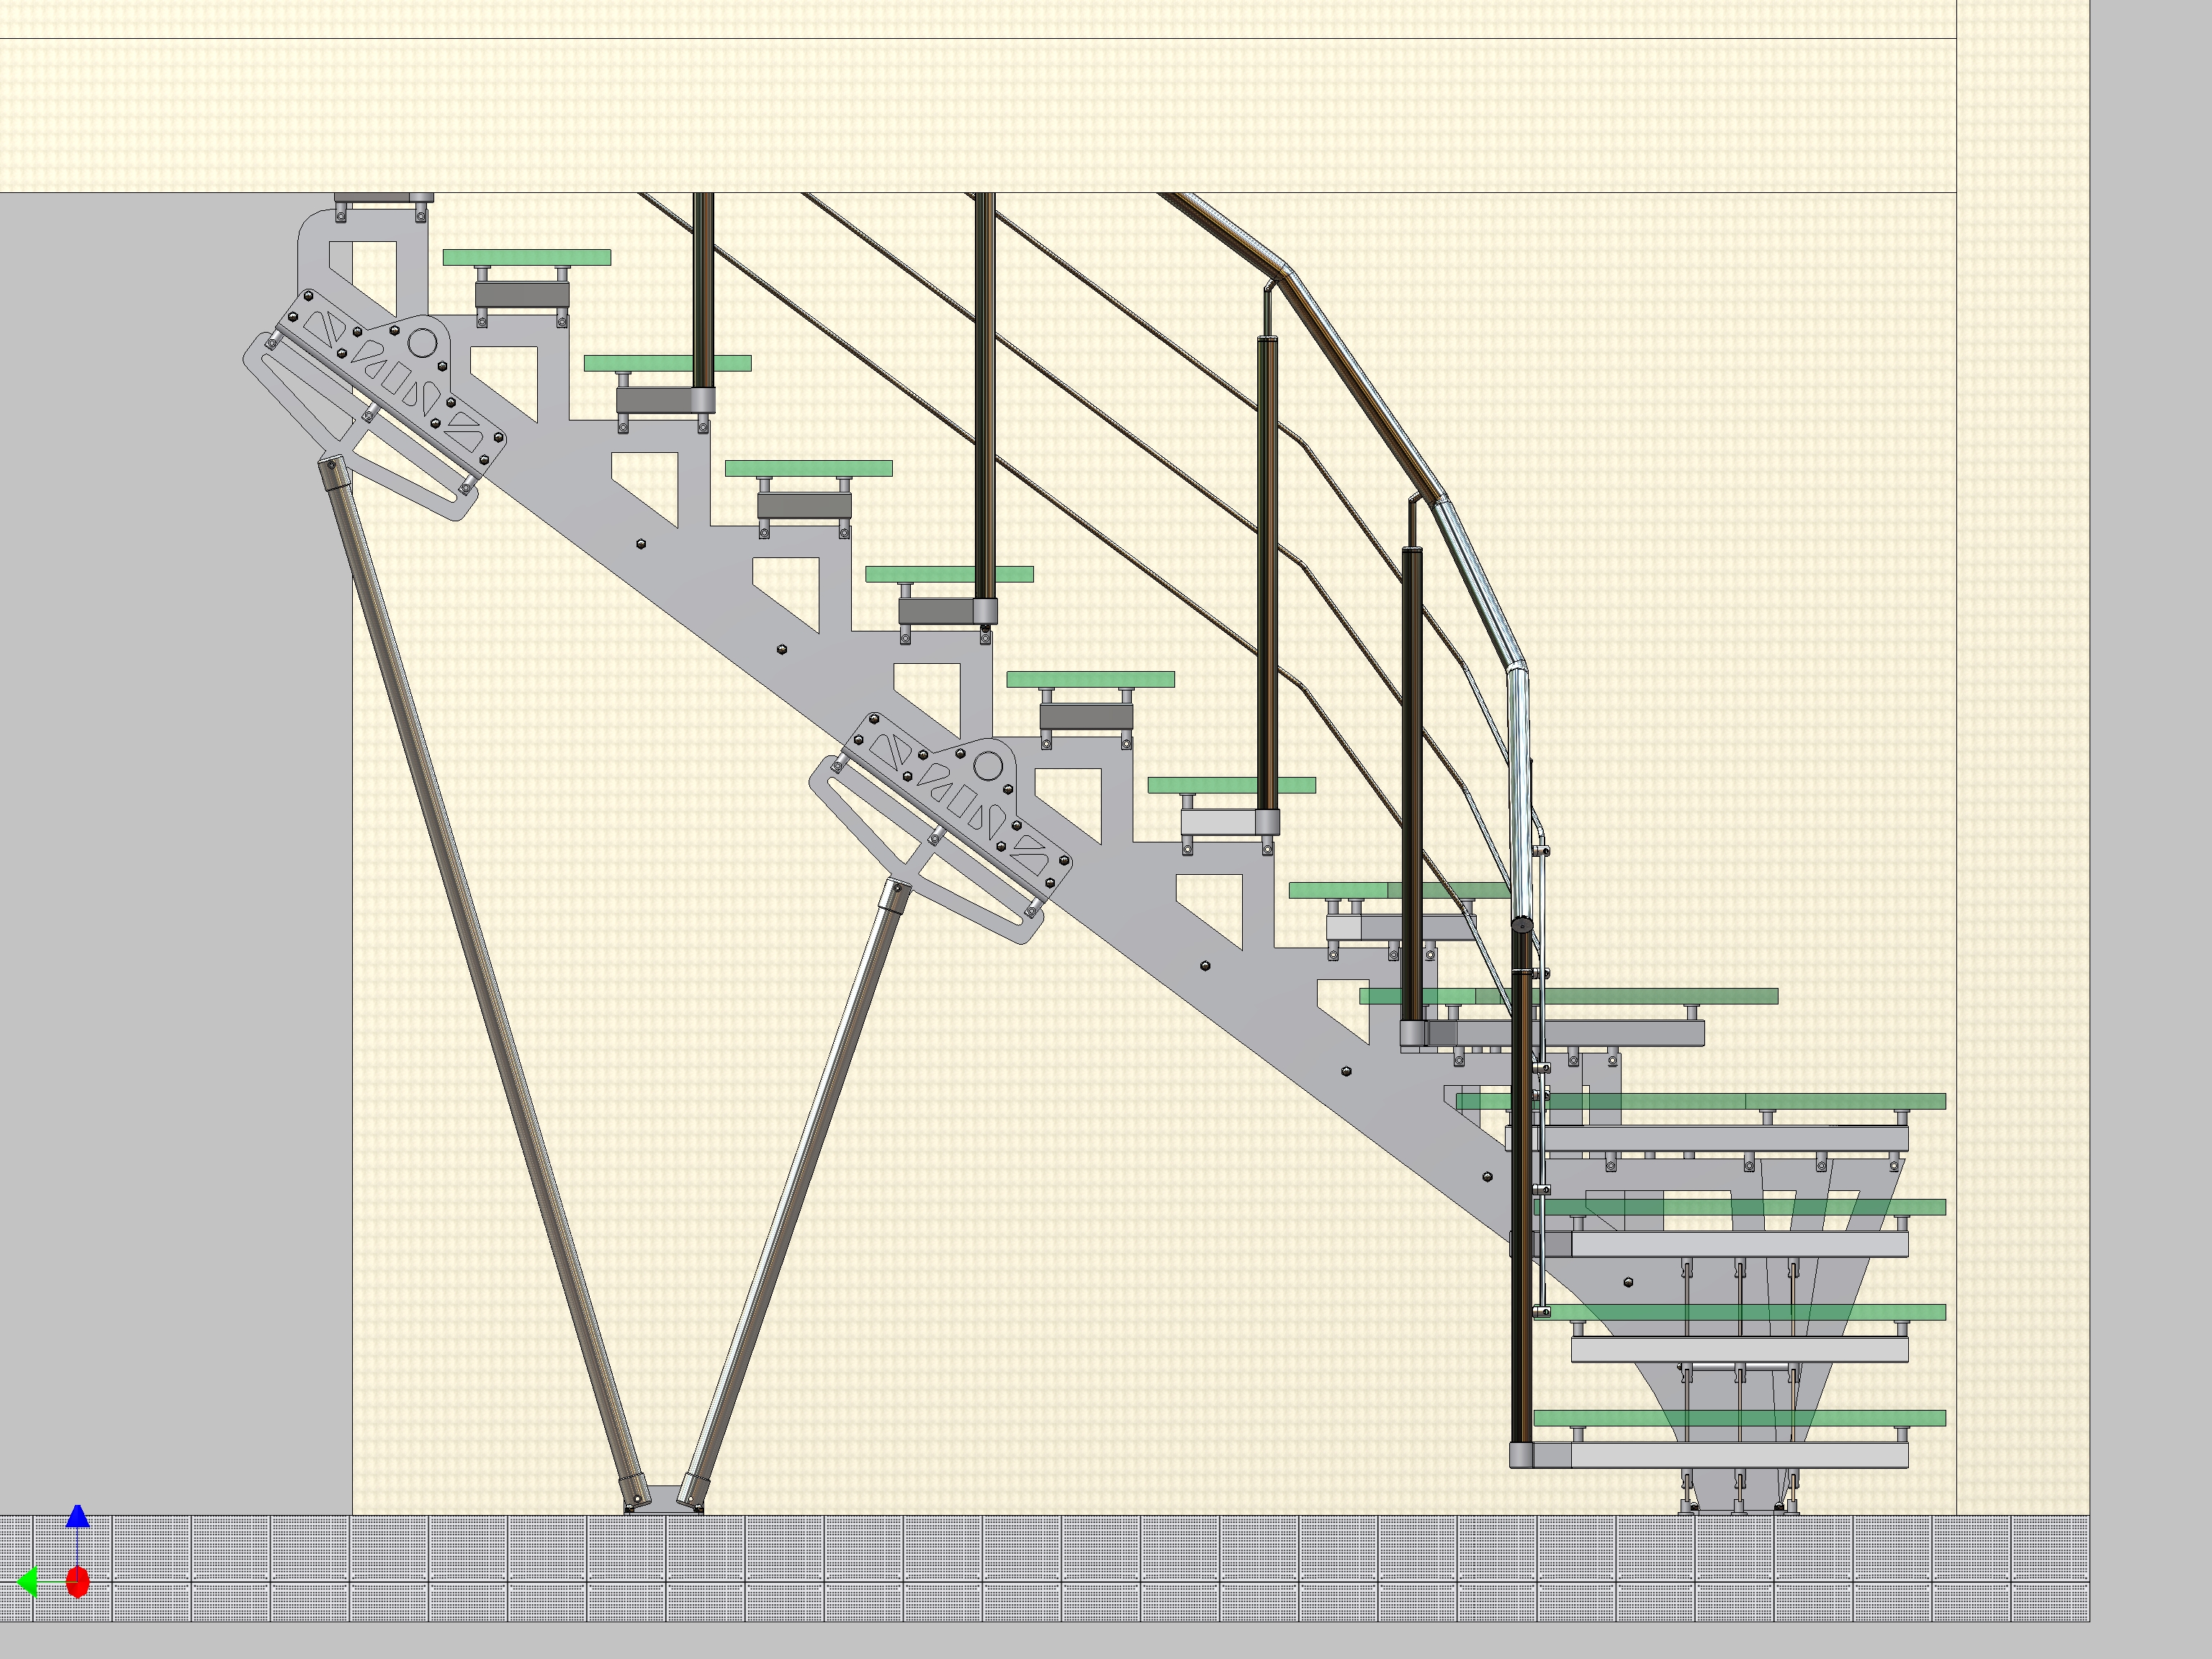The height and width of the screenshot is (1659, 2212).
Task: Click the green horizontal axis arrow
Action: (x=27, y=1583)
